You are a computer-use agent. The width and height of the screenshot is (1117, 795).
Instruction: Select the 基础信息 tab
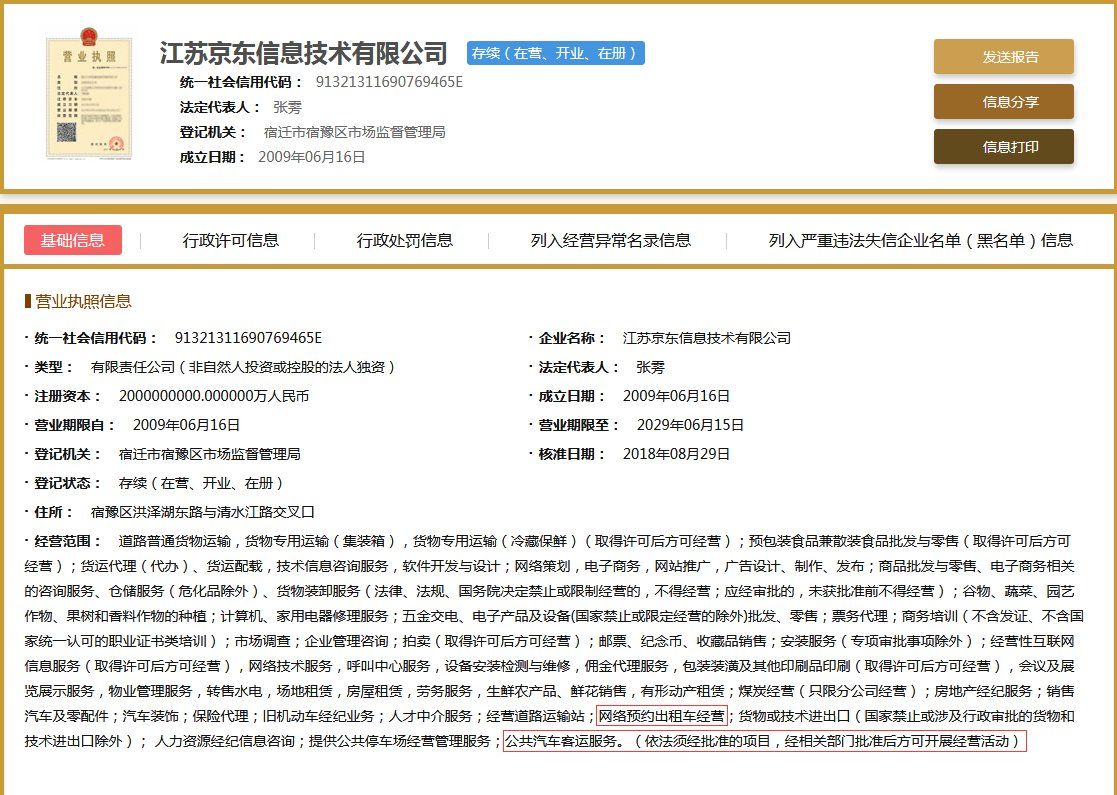tap(73, 240)
